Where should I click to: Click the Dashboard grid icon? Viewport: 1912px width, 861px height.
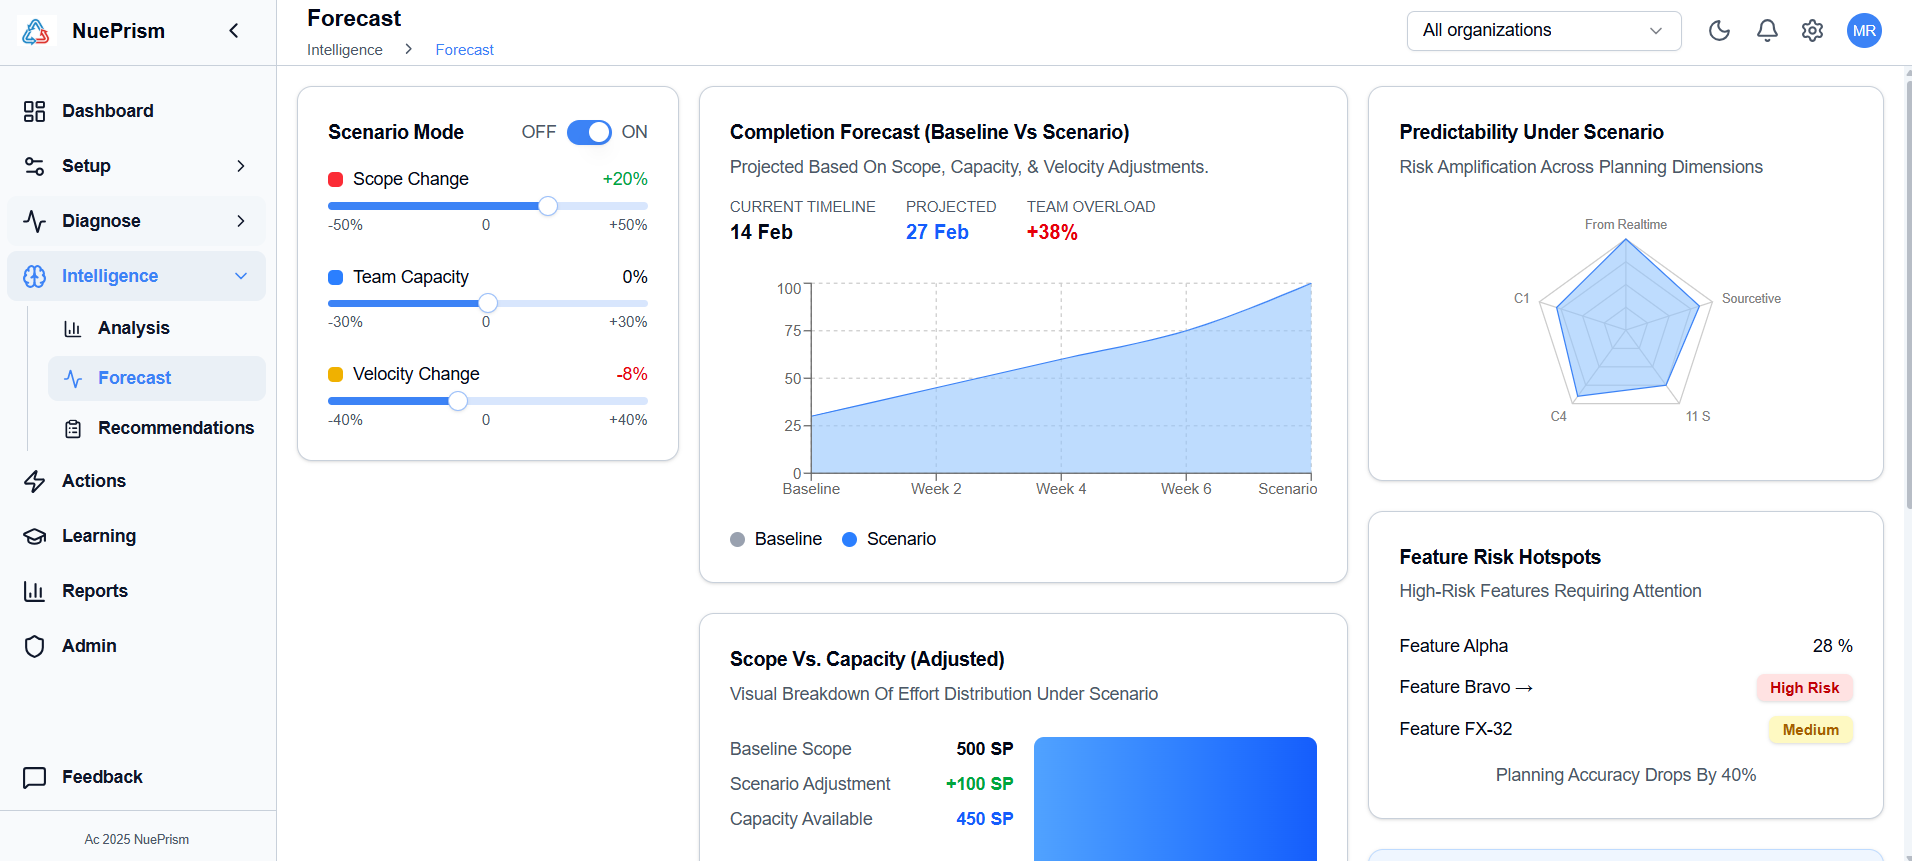(x=35, y=111)
